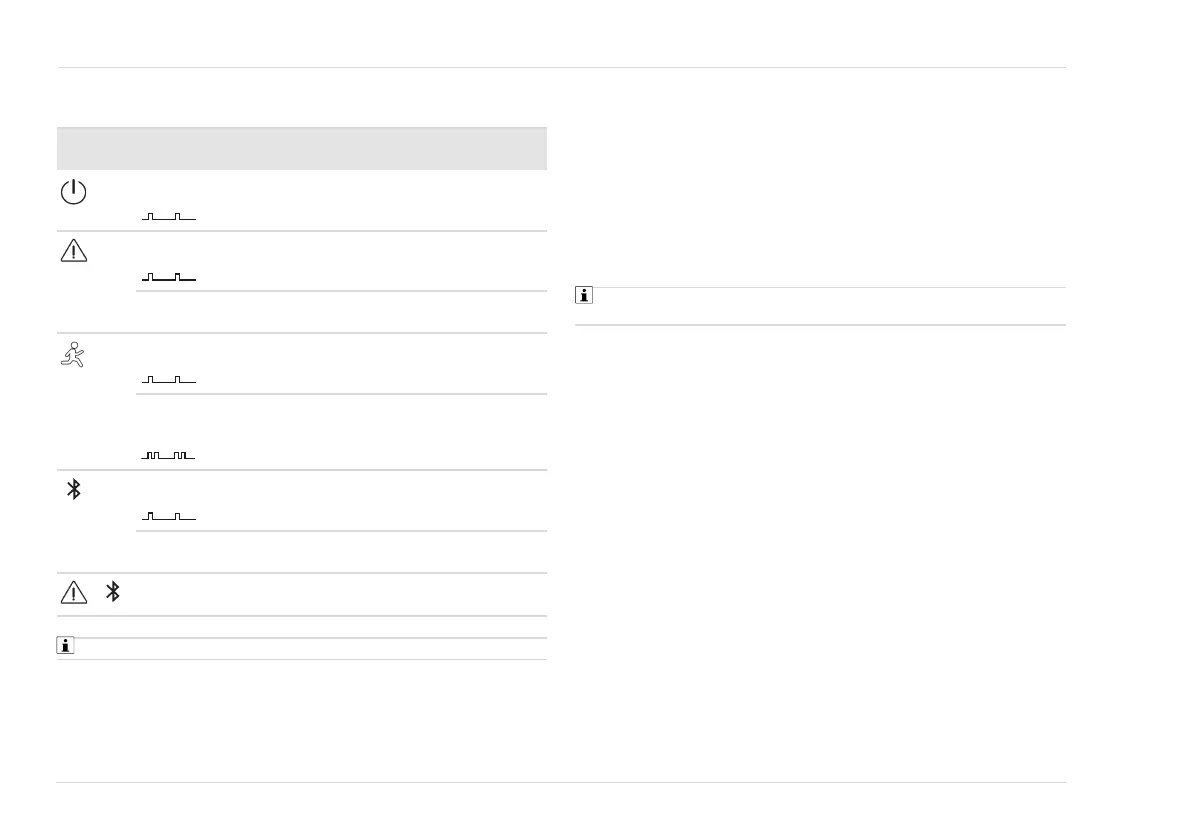
Task: Click the bold pulse diagram in the warning row
Action: coord(169,276)
